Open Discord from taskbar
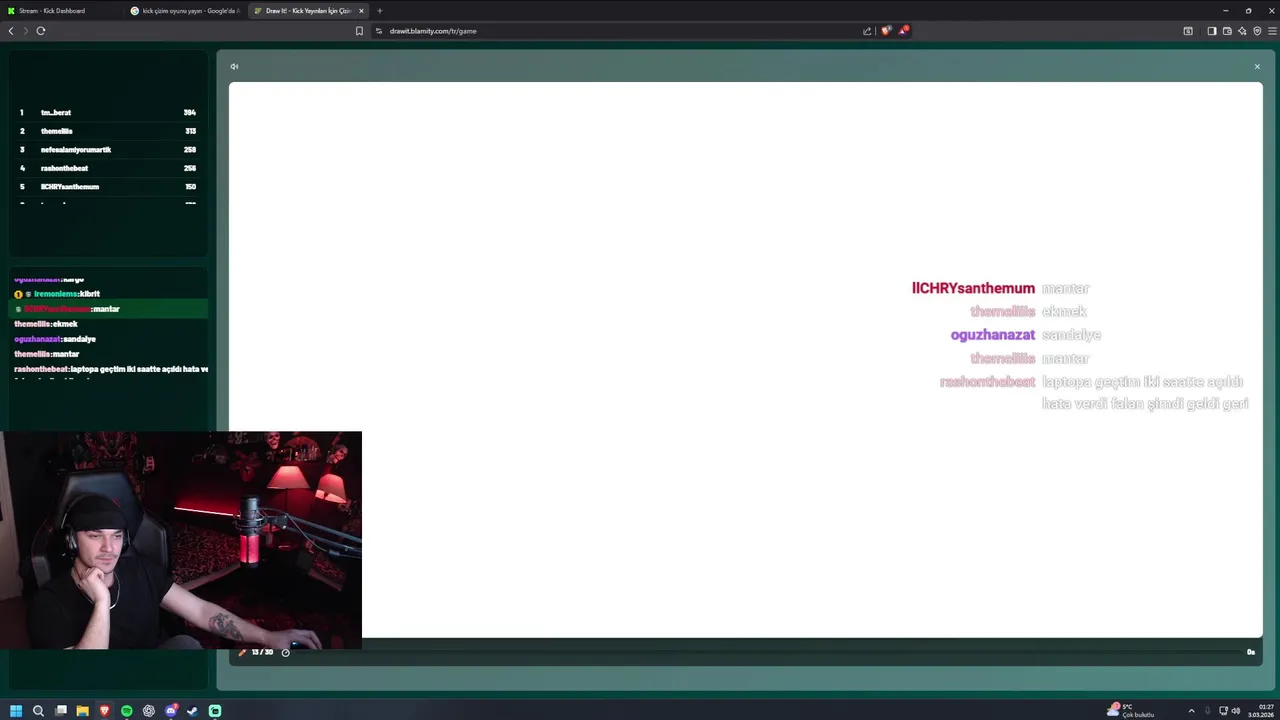1280x720 pixels. [171, 711]
